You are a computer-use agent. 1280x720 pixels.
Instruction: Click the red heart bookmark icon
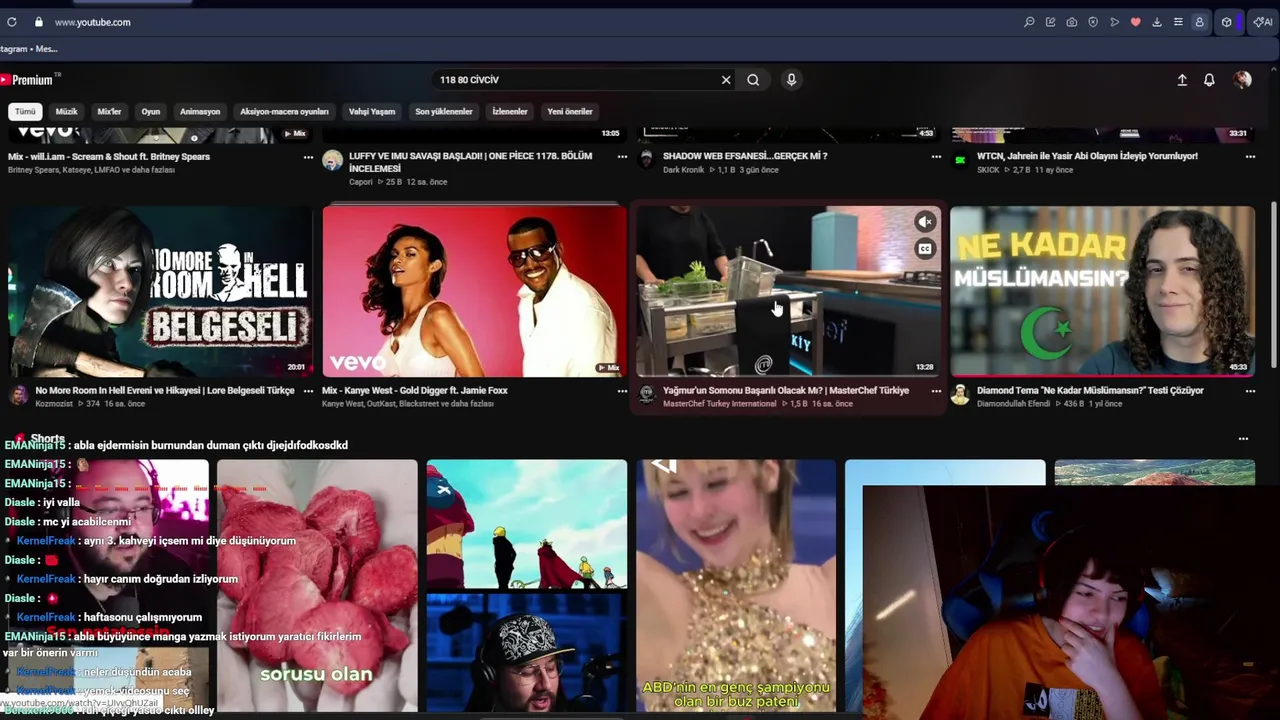click(1135, 22)
